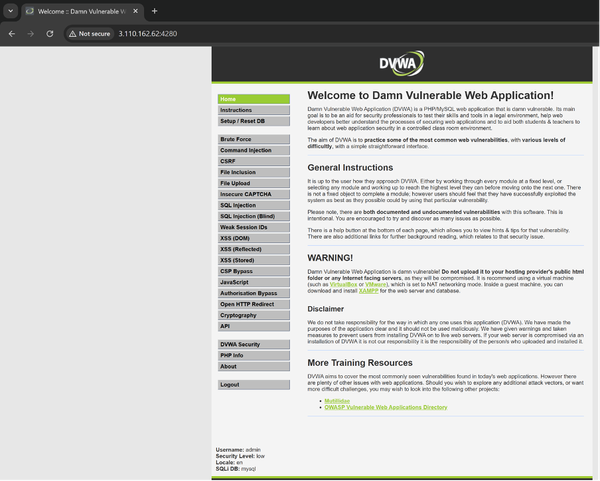This screenshot has height=481, width=600.
Task: Reload the page with the refresh icon
Action: tap(51, 33)
